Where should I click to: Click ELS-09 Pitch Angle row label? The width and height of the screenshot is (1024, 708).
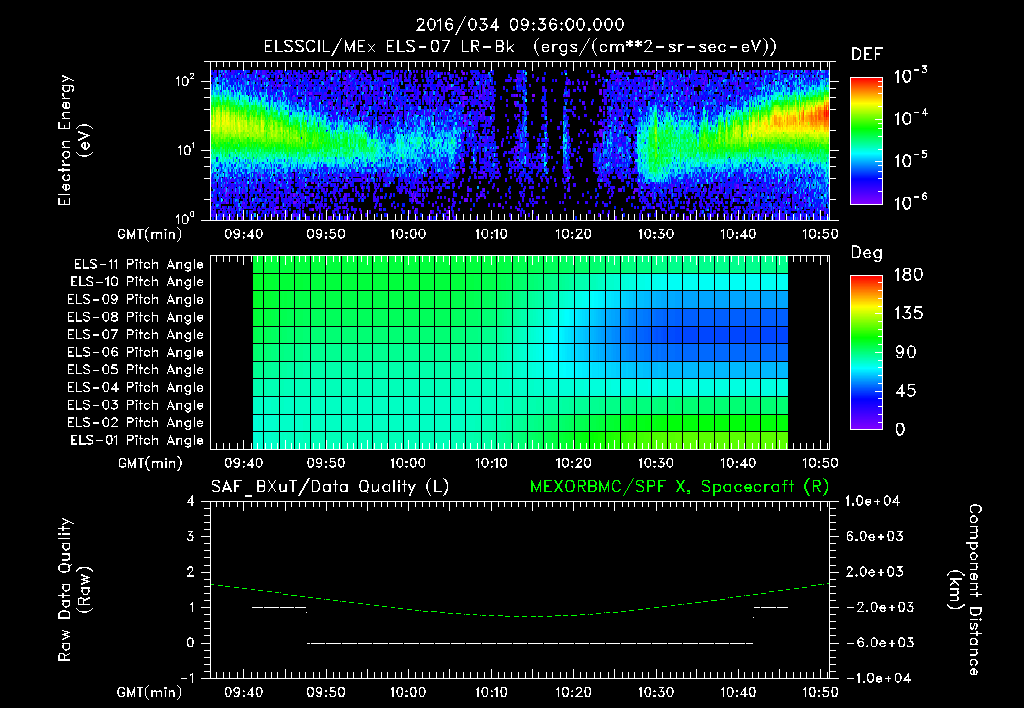136,300
